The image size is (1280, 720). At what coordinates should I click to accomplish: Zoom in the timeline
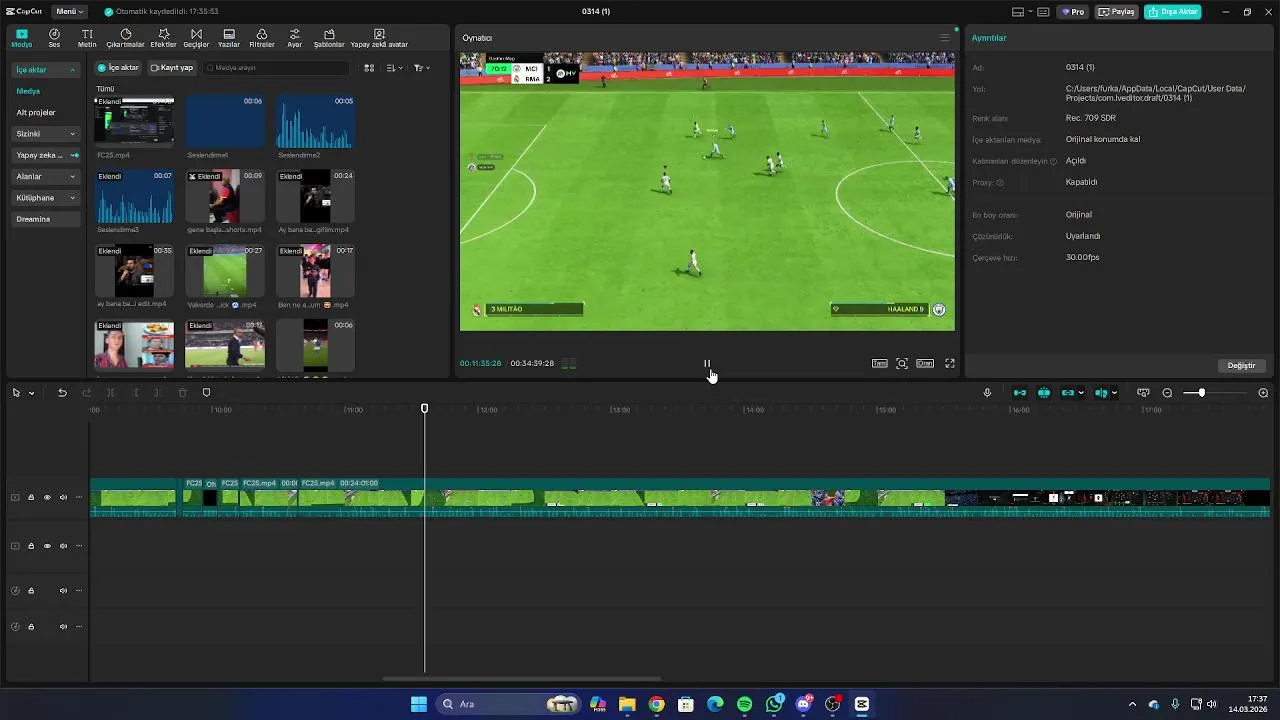tap(1263, 393)
